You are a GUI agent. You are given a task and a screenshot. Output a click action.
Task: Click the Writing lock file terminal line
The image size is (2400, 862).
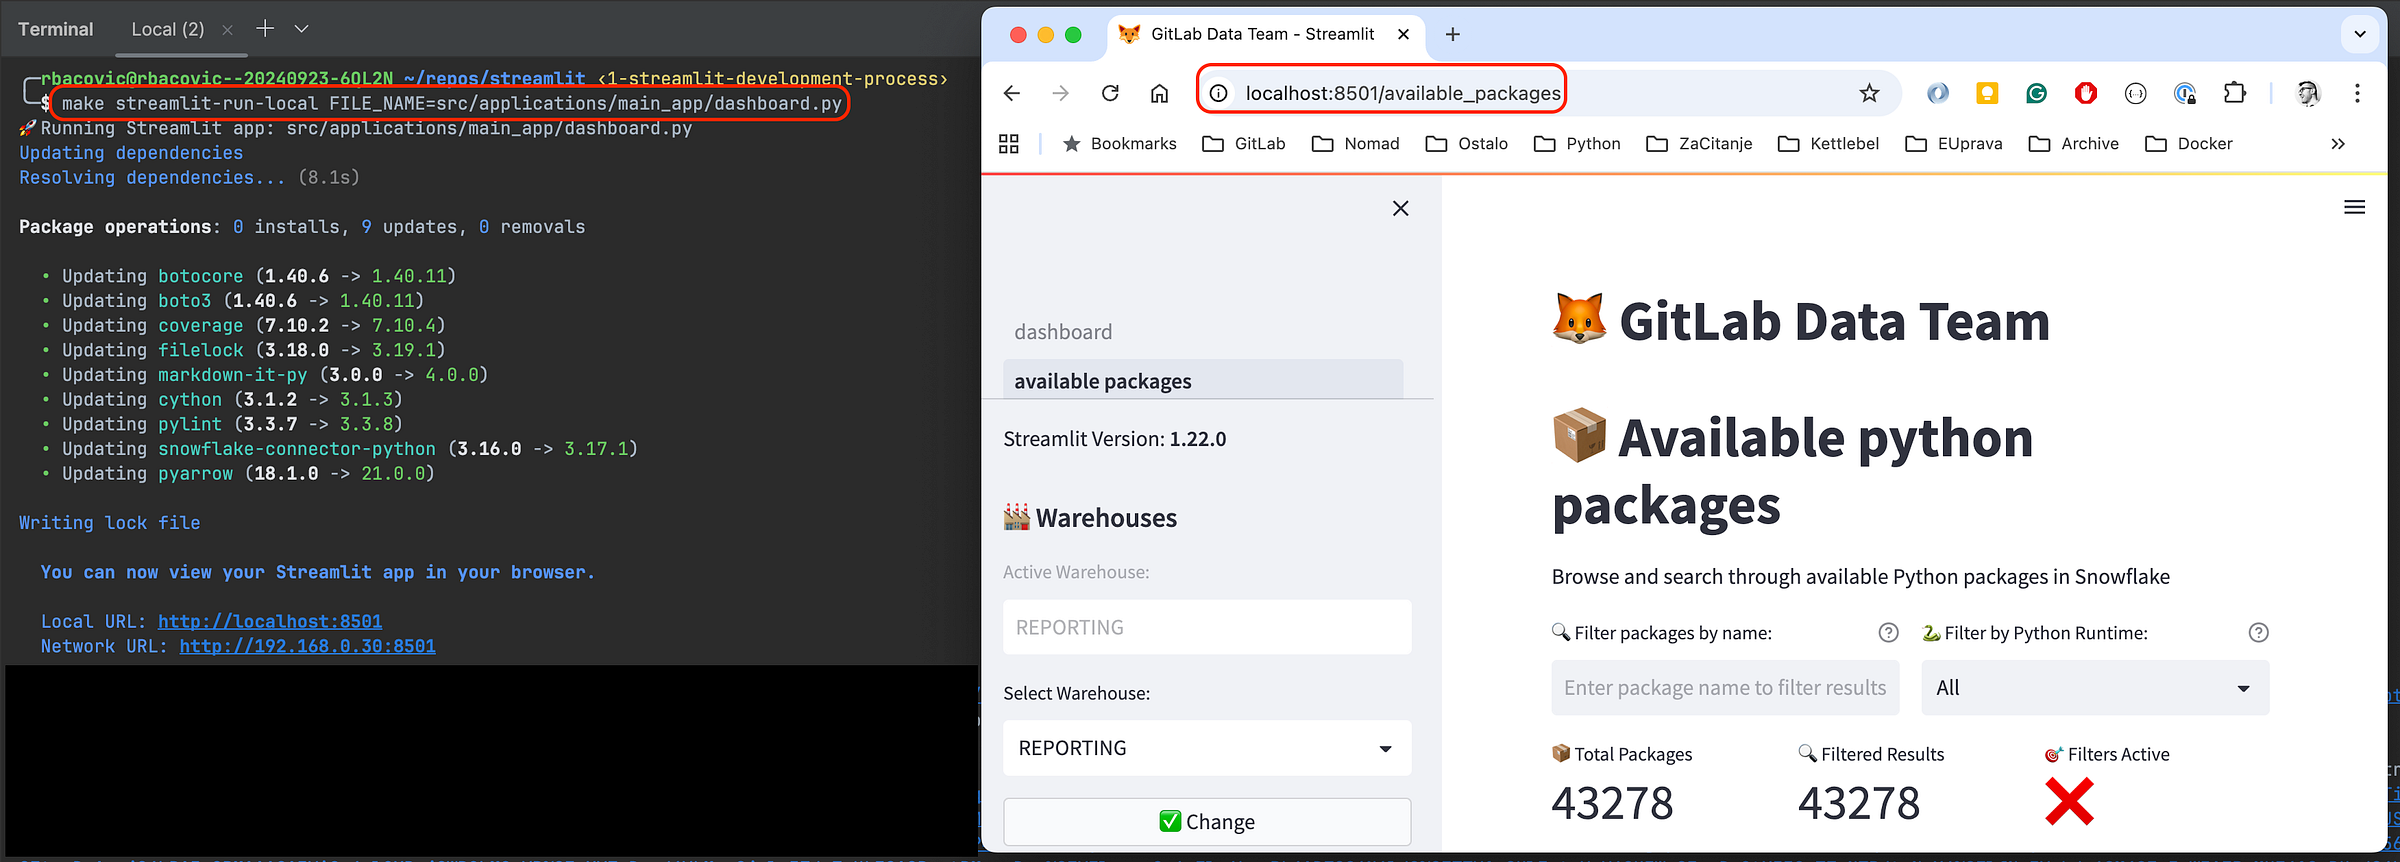tap(110, 523)
